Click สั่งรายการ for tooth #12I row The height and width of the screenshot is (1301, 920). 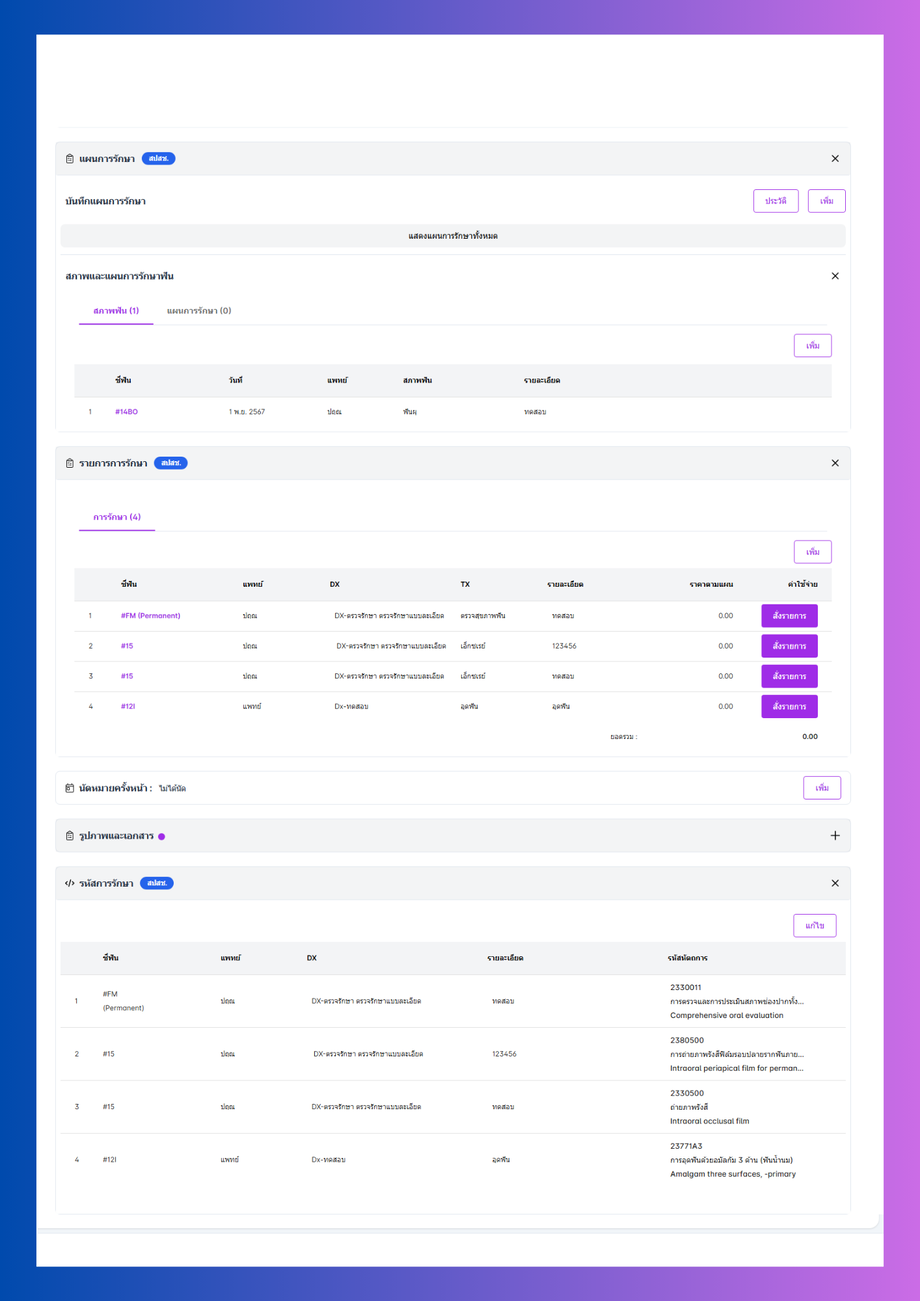(789, 706)
